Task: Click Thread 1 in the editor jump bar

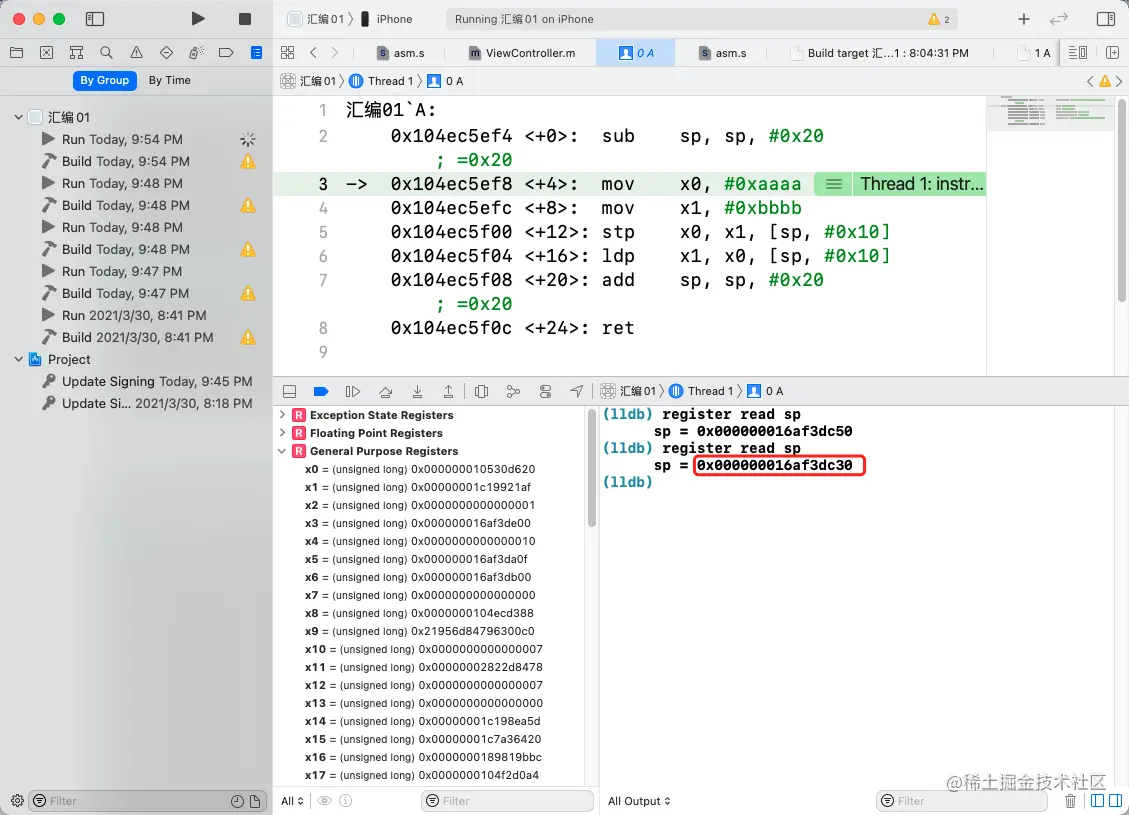Action: click(382, 81)
